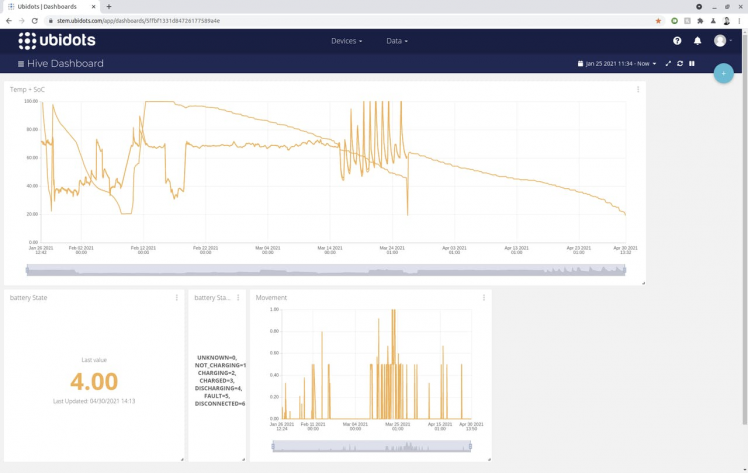This screenshot has height=473, width=748.
Task: Click the fullscreen expand dashboard icon
Action: click(x=668, y=64)
